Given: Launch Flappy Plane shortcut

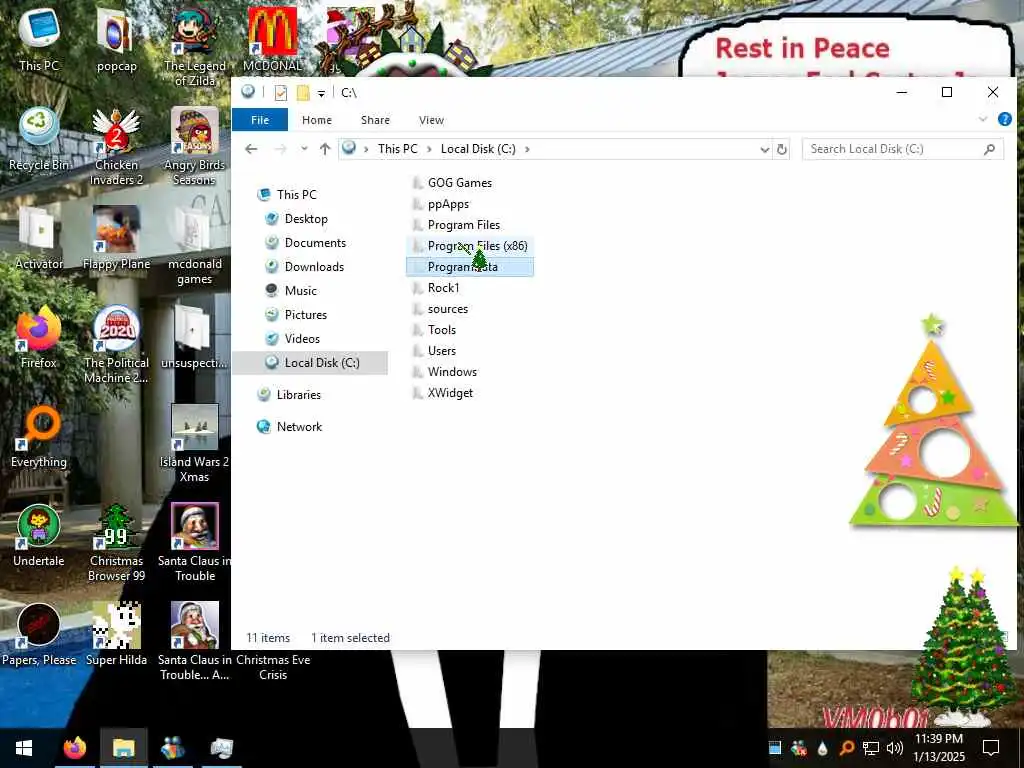Looking at the screenshot, I should pyautogui.click(x=116, y=238).
